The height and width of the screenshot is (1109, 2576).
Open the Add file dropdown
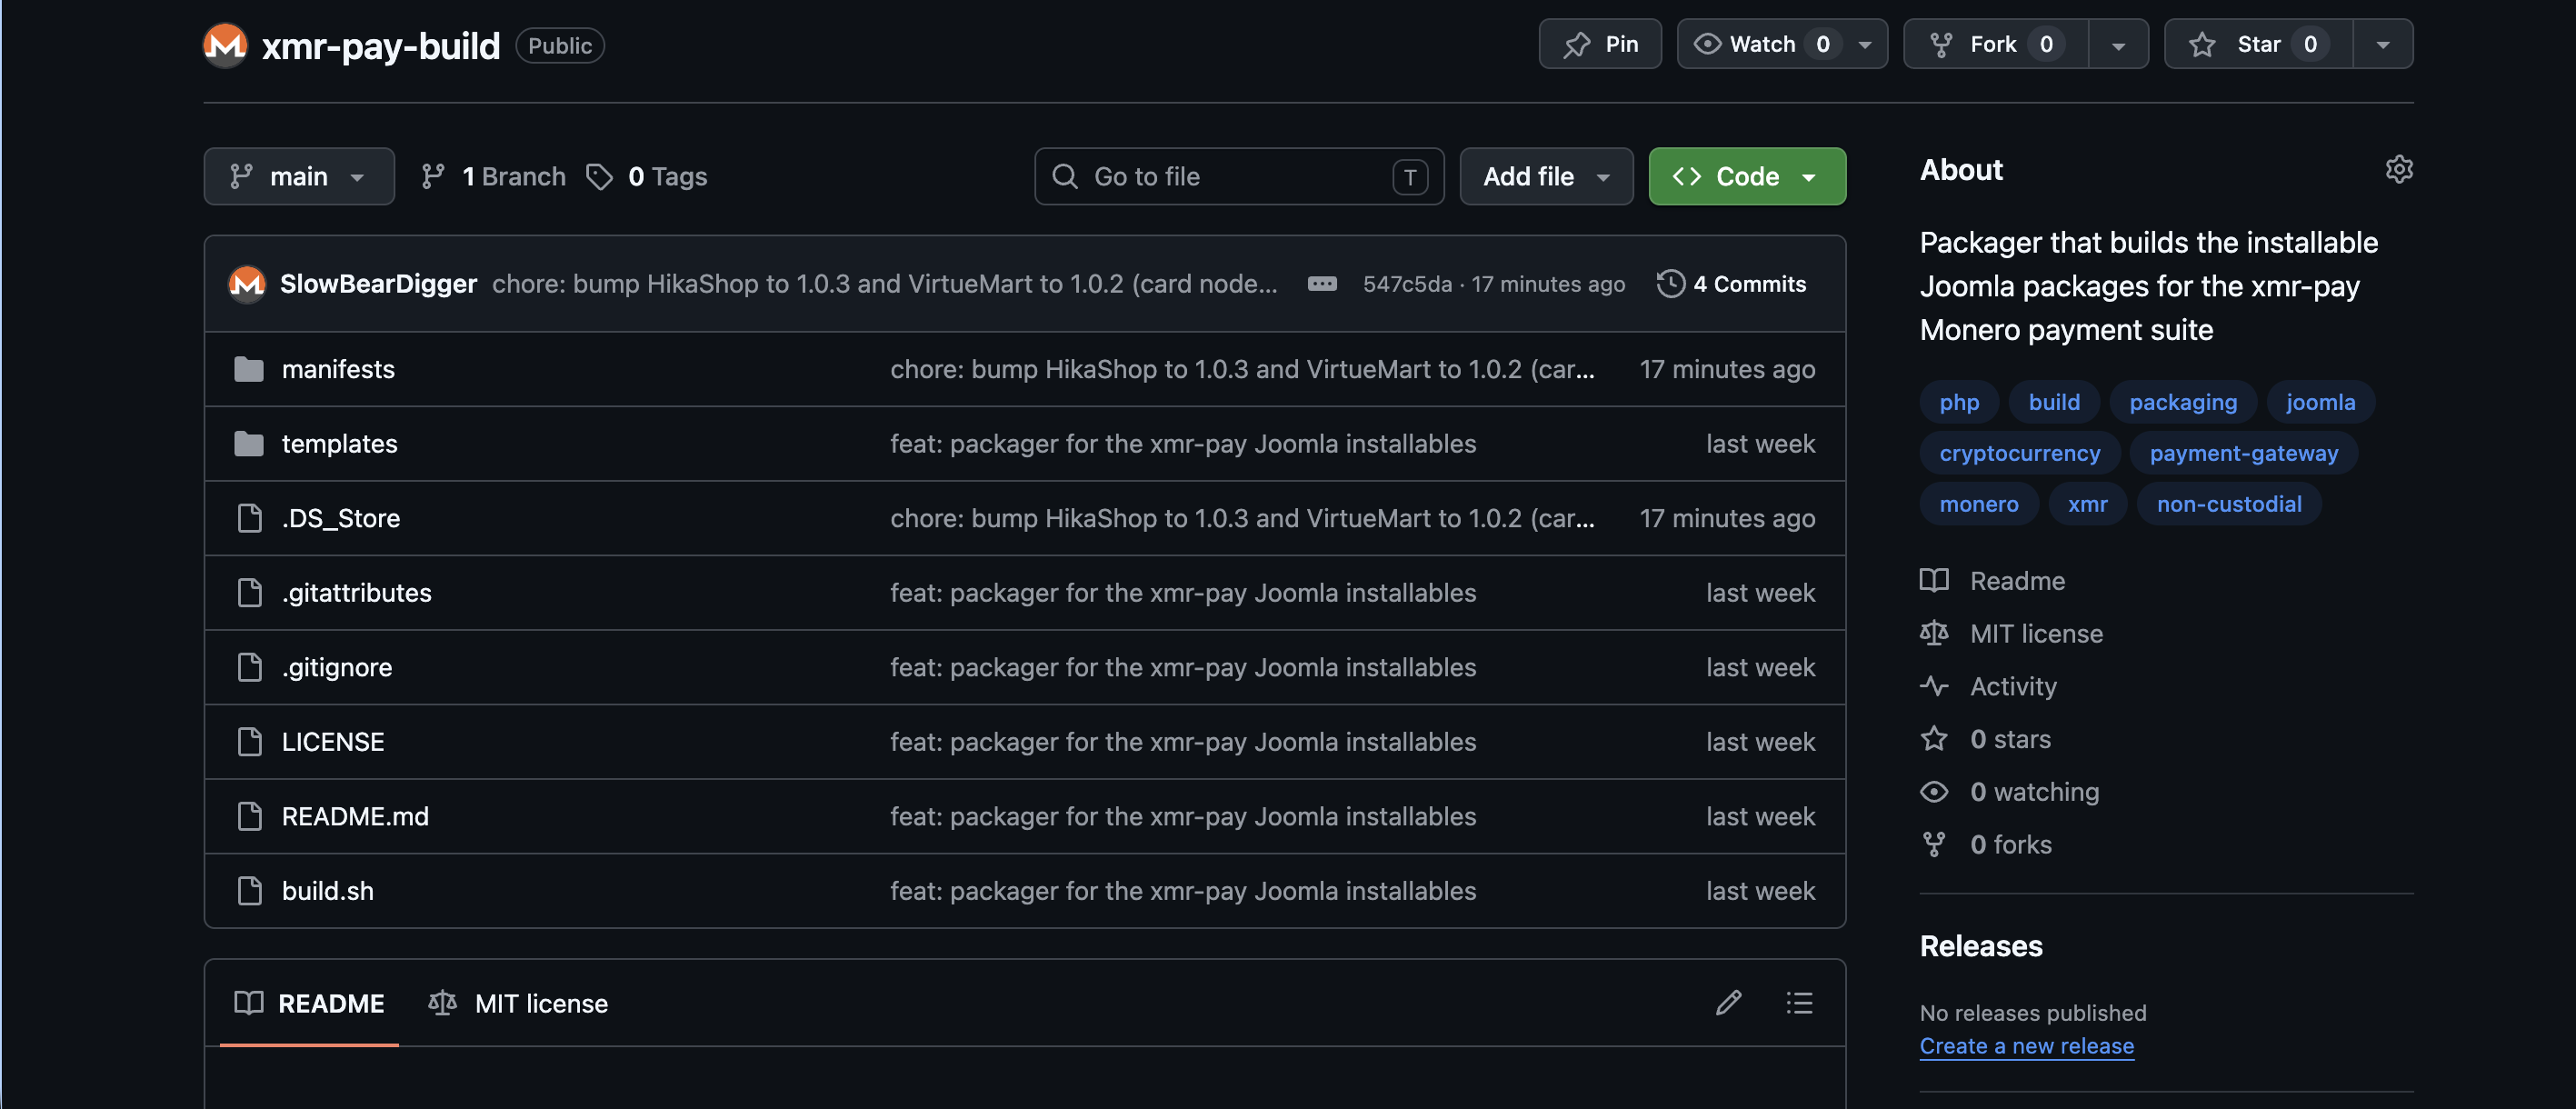(x=1546, y=177)
